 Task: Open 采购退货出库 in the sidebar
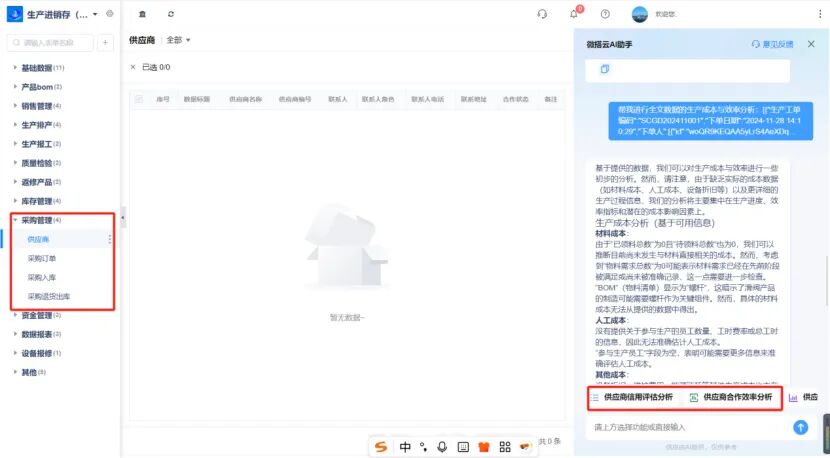(49, 297)
